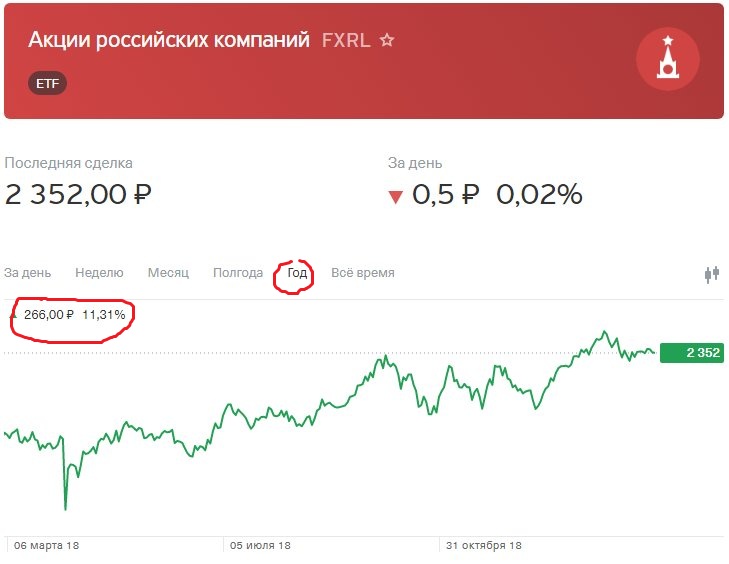Show the 'Полгода' chart range

point(238,273)
